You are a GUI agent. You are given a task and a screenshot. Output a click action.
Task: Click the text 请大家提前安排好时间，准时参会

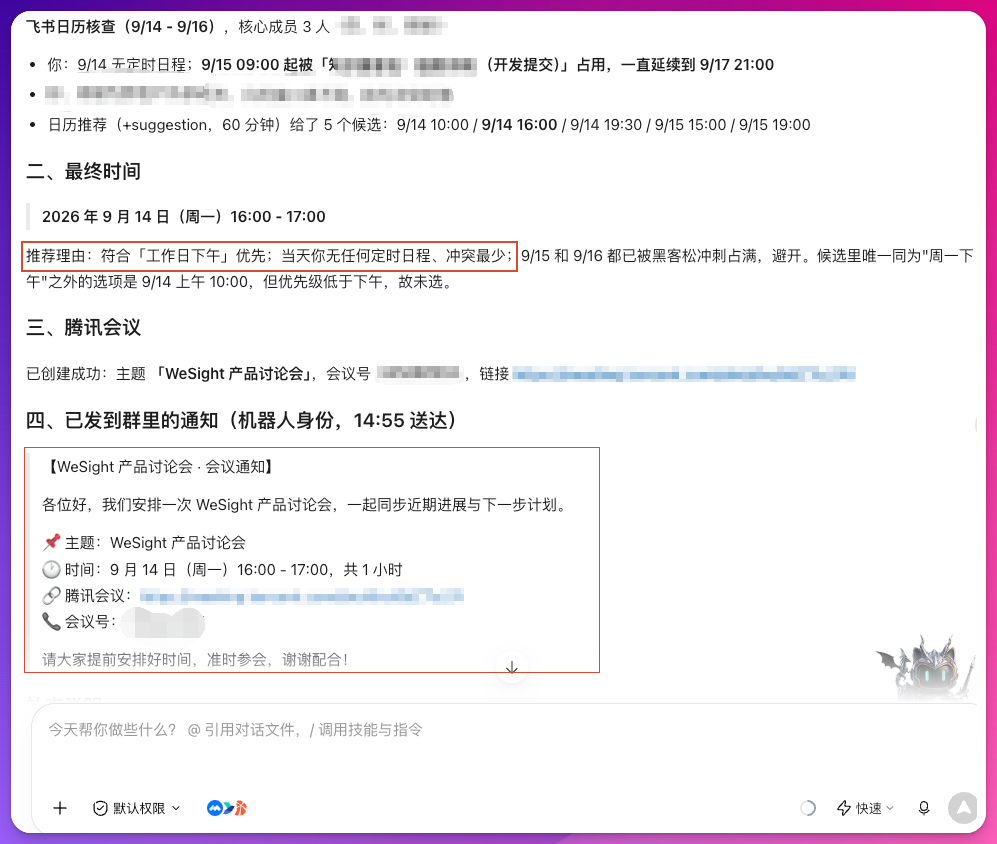193,660
